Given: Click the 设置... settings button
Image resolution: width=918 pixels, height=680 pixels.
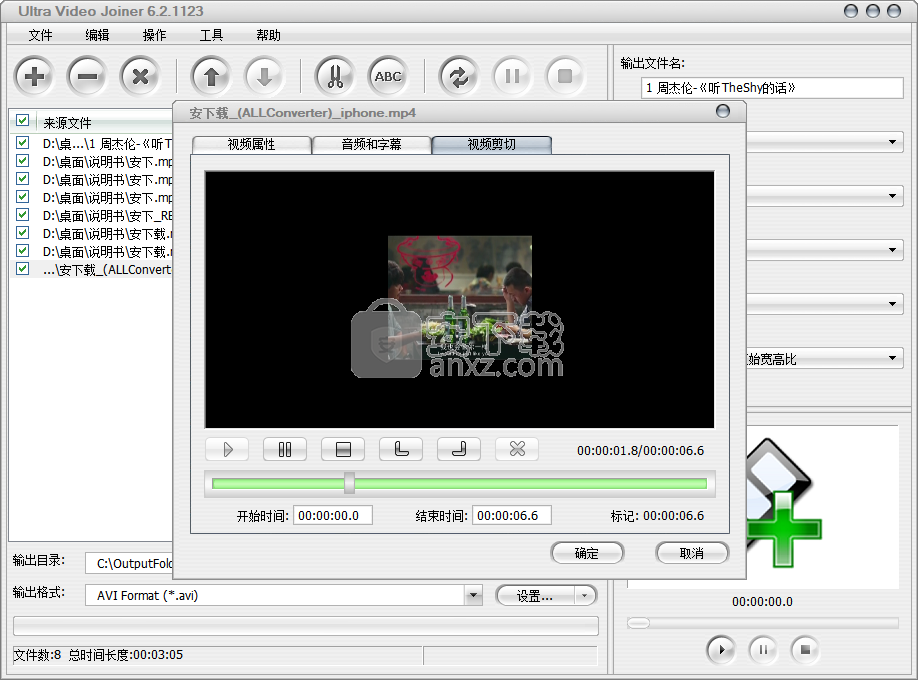Looking at the screenshot, I should pyautogui.click(x=535, y=596).
